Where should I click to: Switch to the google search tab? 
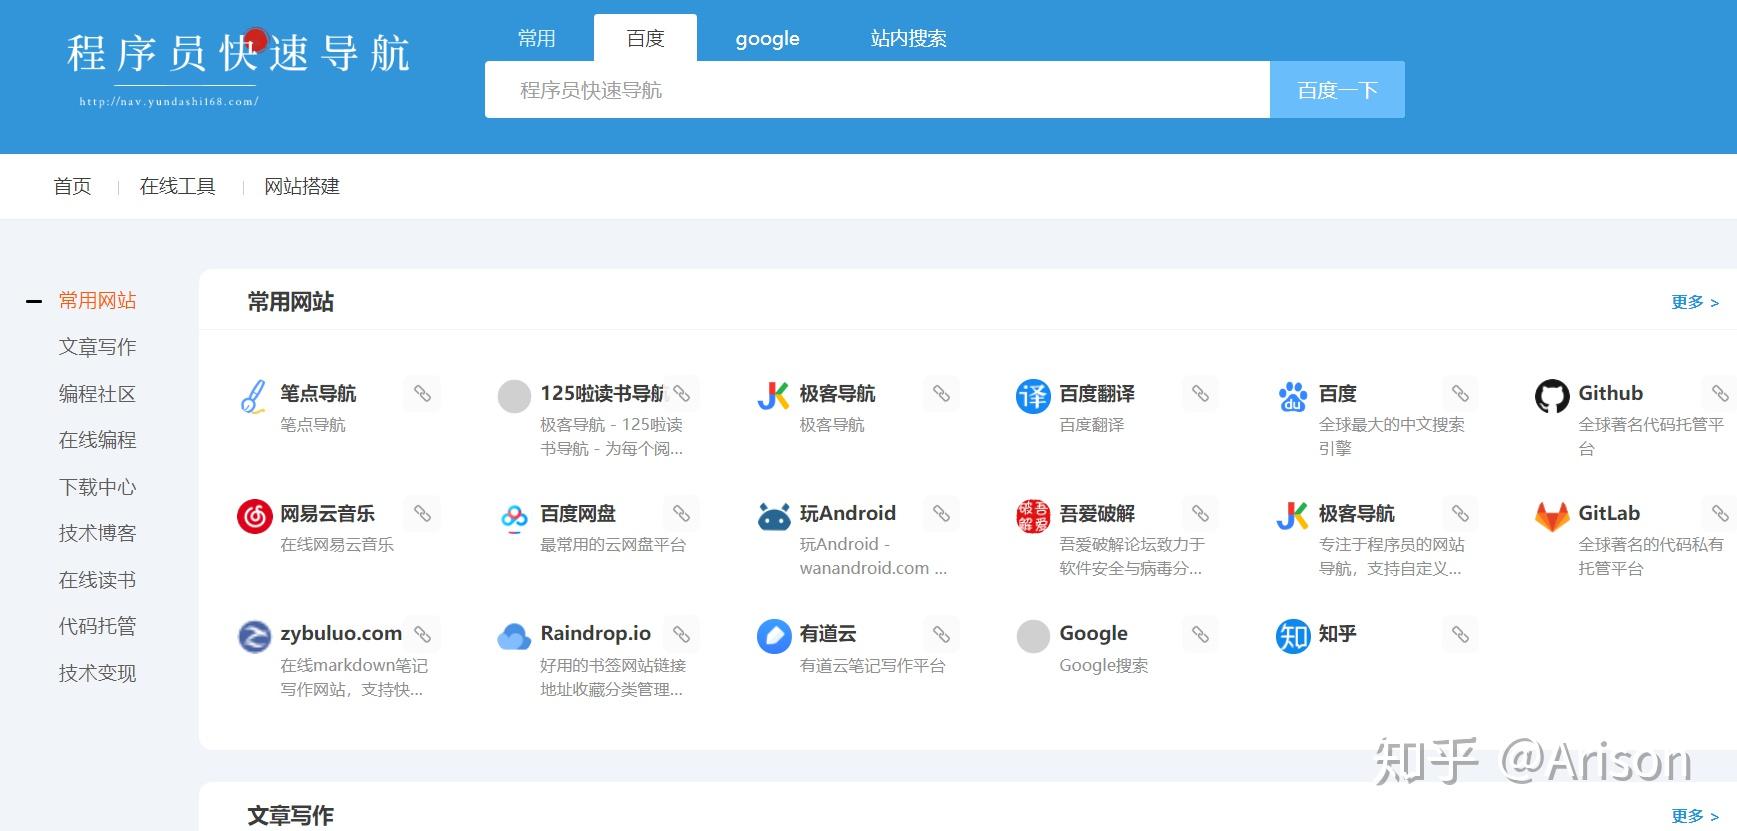[x=767, y=38]
